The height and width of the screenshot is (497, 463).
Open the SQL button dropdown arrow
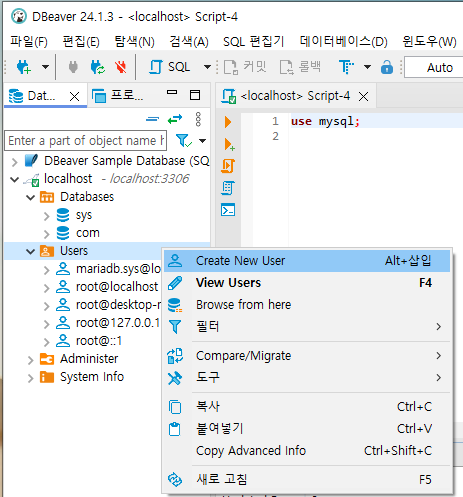tap(207, 67)
